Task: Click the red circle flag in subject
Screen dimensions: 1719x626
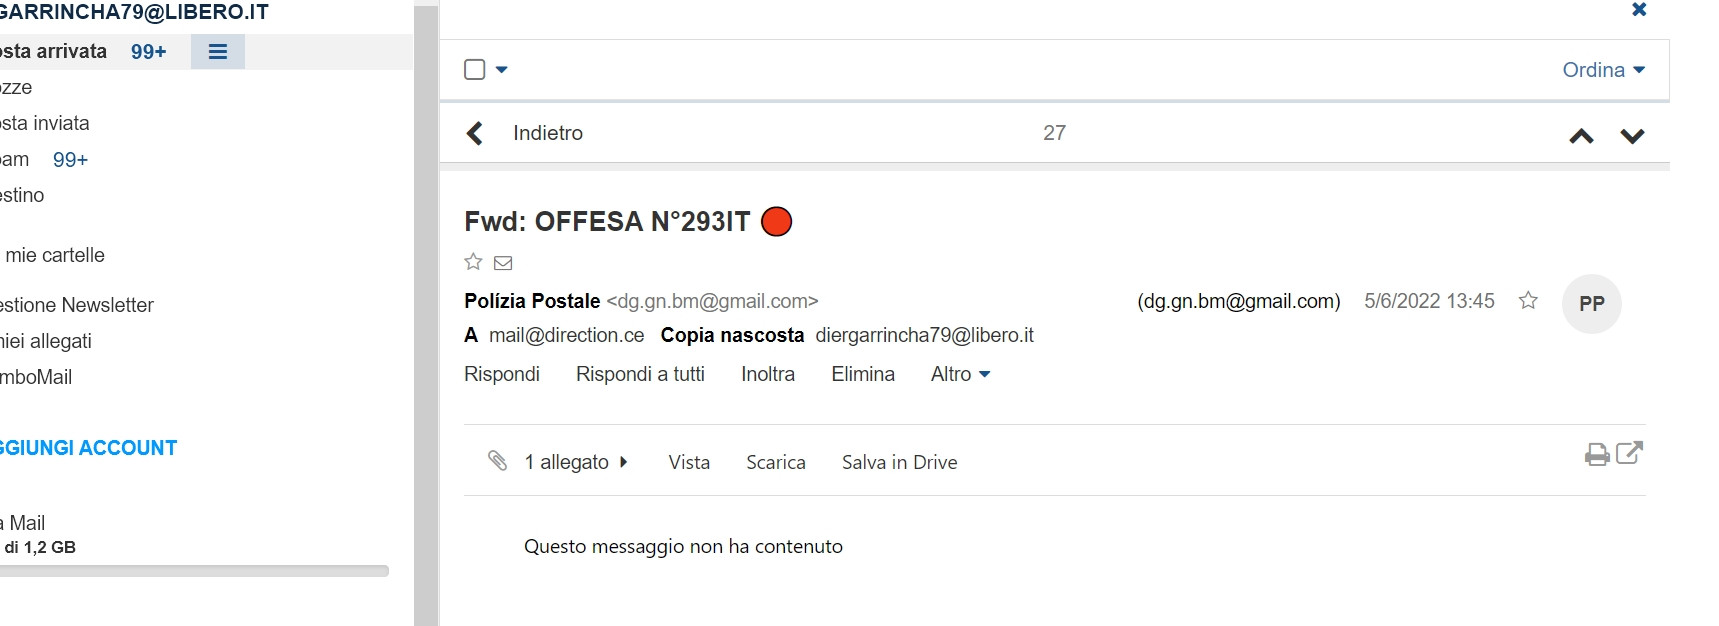Action: click(777, 221)
